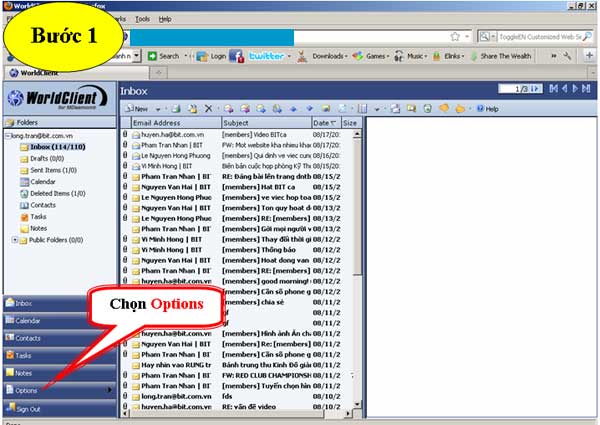Click the Sign Out button

(59, 409)
